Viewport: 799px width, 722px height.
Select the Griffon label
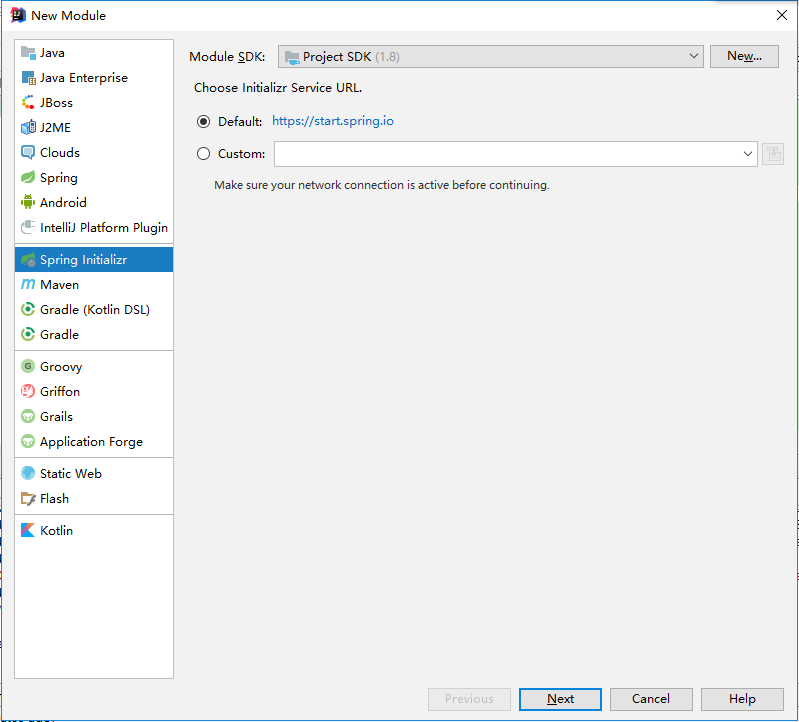point(60,391)
